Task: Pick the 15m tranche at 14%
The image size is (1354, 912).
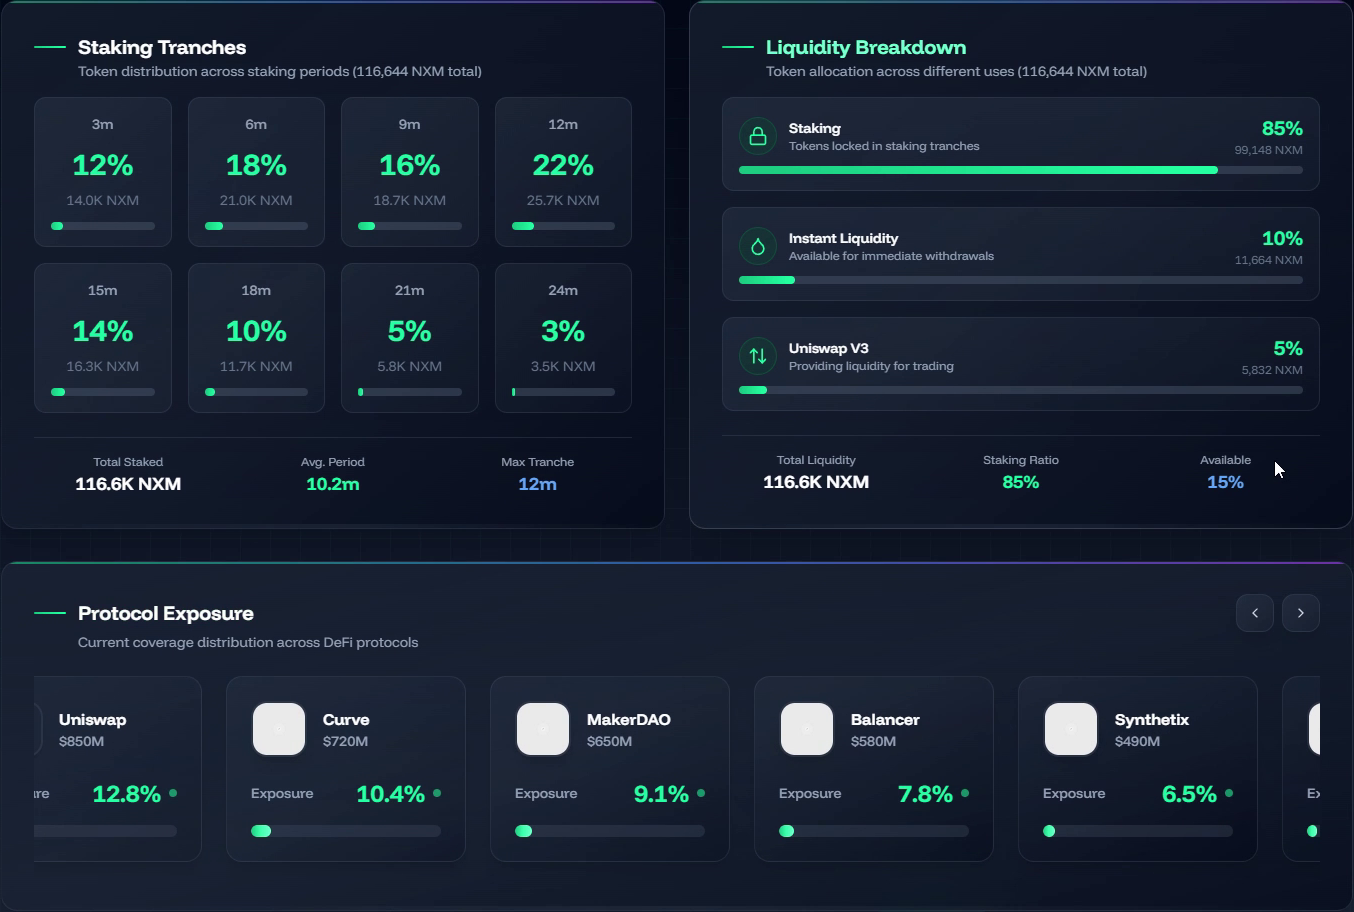Action: coord(103,338)
